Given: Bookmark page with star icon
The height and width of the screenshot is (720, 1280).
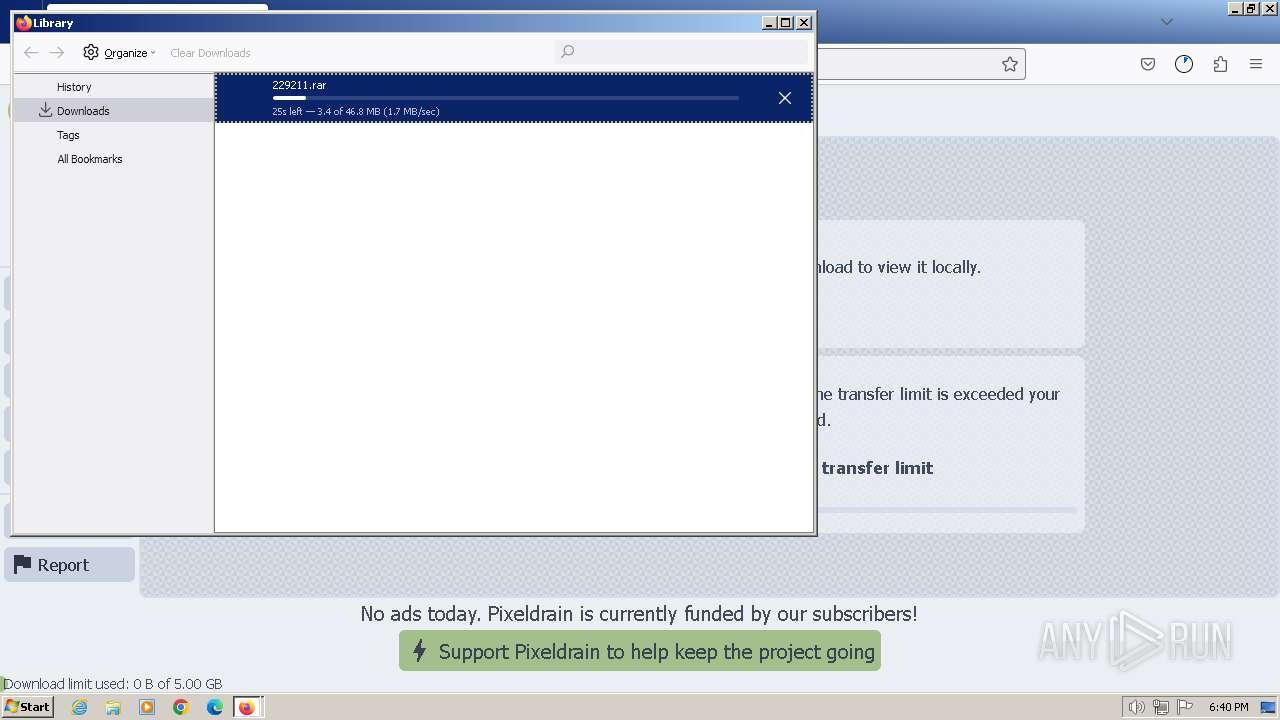Looking at the screenshot, I should (x=1010, y=64).
